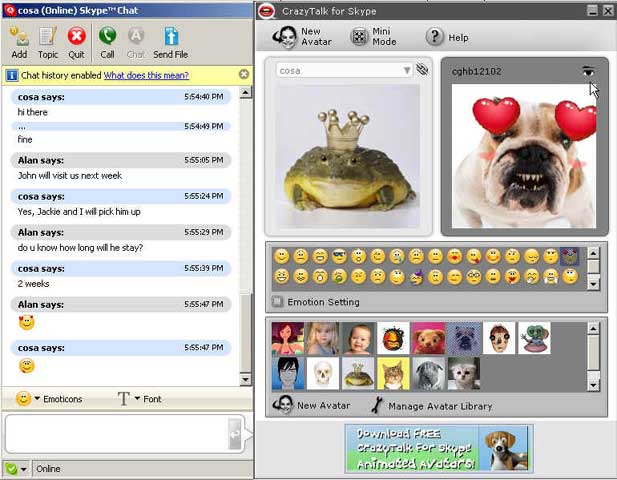Click New Avatar in CrazyTalk top toolbar
617x480 pixels.
pyautogui.click(x=302, y=37)
